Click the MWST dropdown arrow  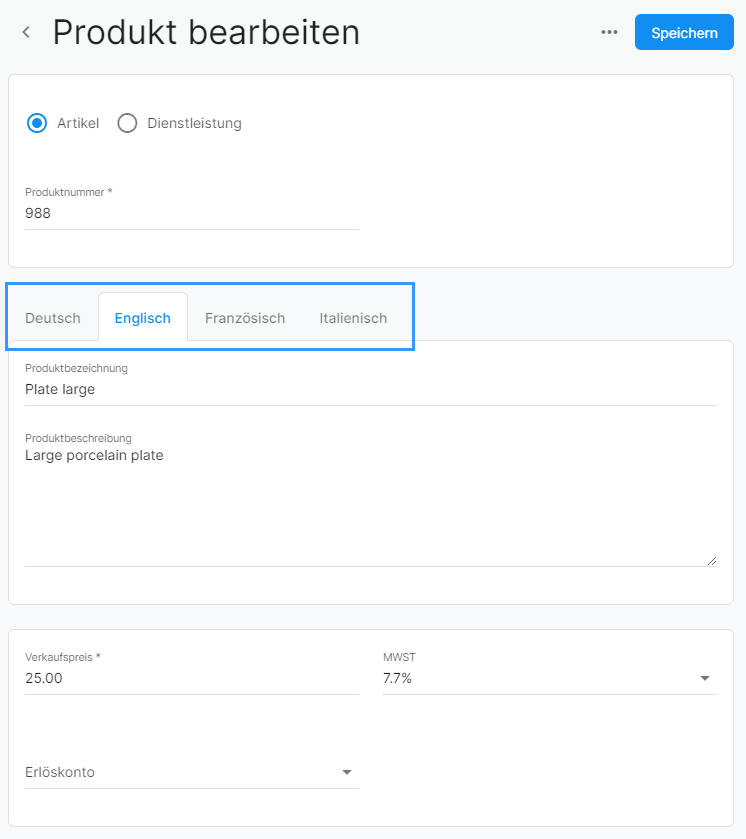(705, 678)
